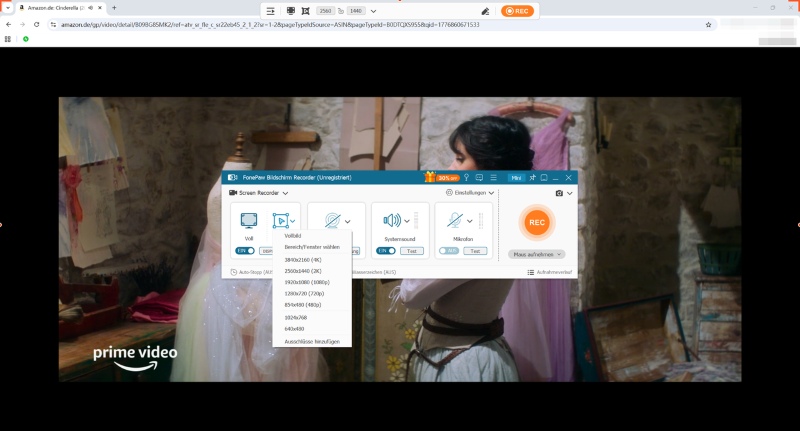Start recording with the small floating-toolbar REC button
Viewport: 800px width, 431px height.
pos(517,11)
